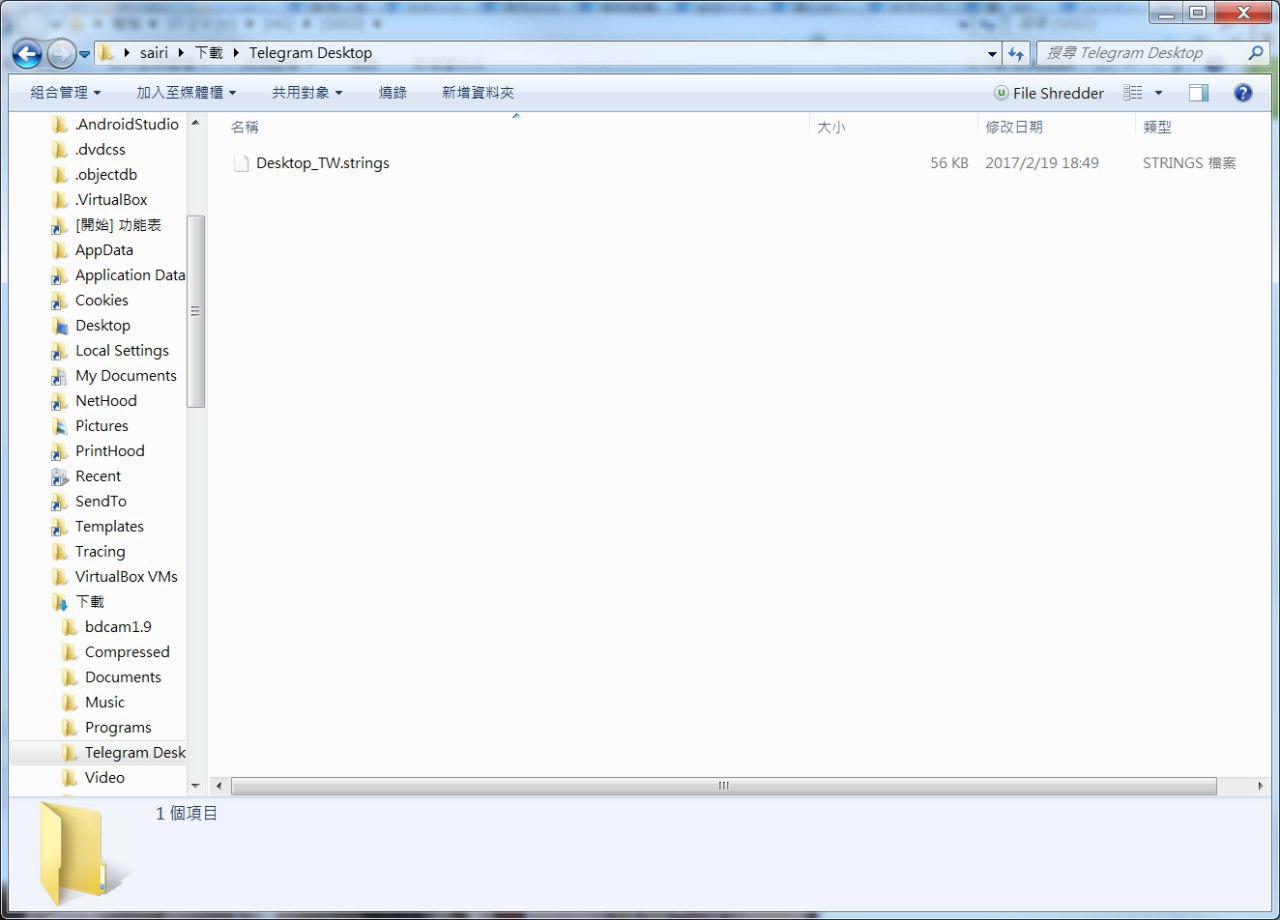This screenshot has width=1280, height=920.
Task: Select the Desktop_TW.strings file icon
Action: click(x=241, y=163)
